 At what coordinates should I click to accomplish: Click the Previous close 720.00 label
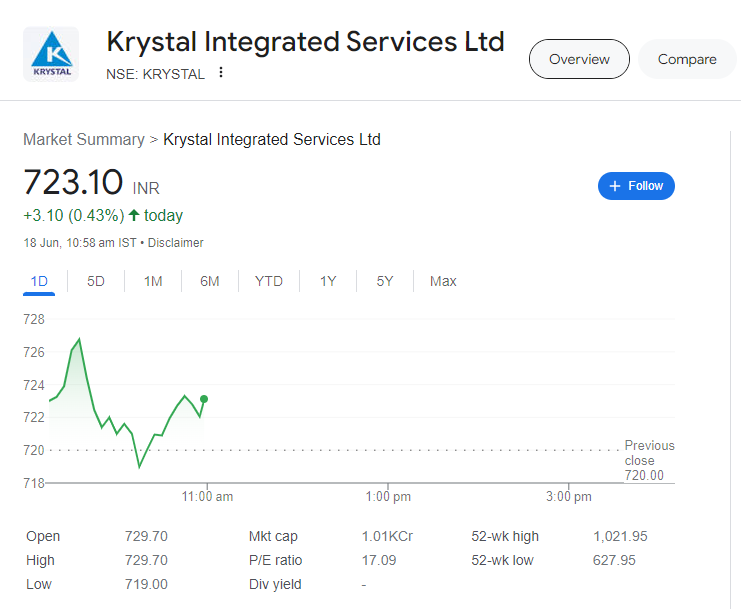(x=649, y=460)
